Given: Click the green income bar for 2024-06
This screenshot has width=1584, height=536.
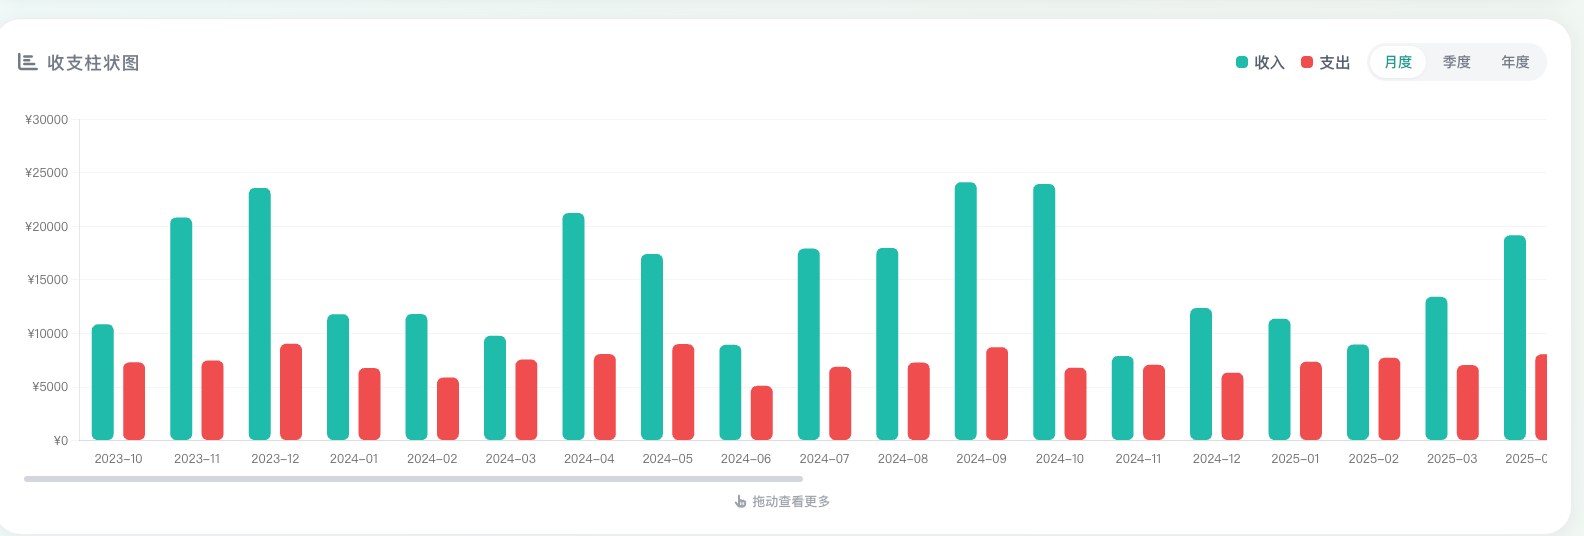Looking at the screenshot, I should tap(730, 392).
